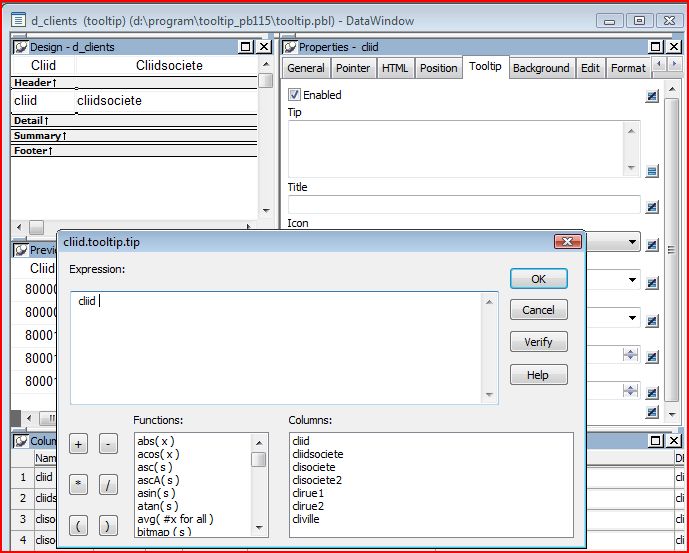Open the Icon dropdown list
This screenshot has height=553, width=689.
pos(632,242)
